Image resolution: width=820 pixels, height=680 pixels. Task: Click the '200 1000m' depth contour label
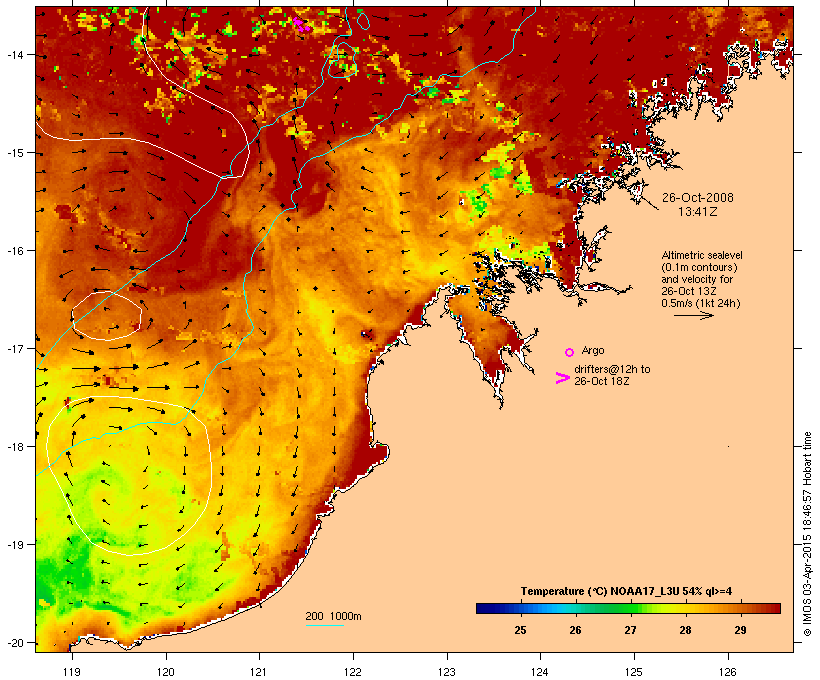(333, 616)
